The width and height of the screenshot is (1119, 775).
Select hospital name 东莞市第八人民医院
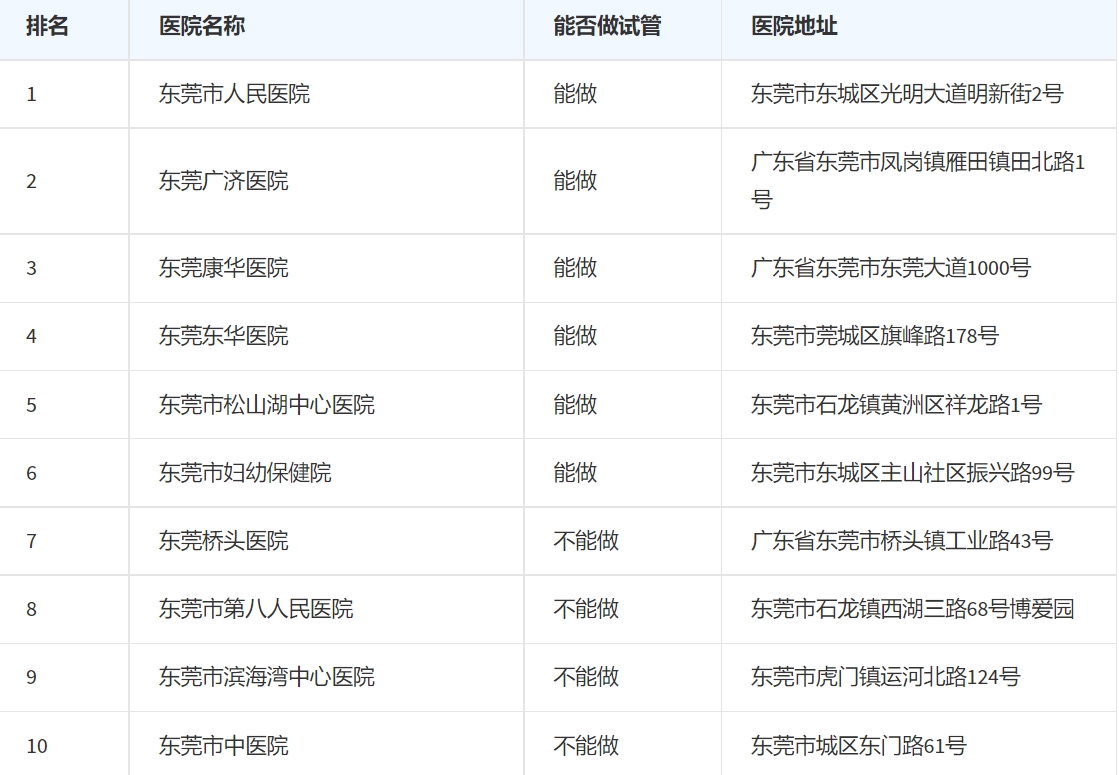click(x=256, y=609)
